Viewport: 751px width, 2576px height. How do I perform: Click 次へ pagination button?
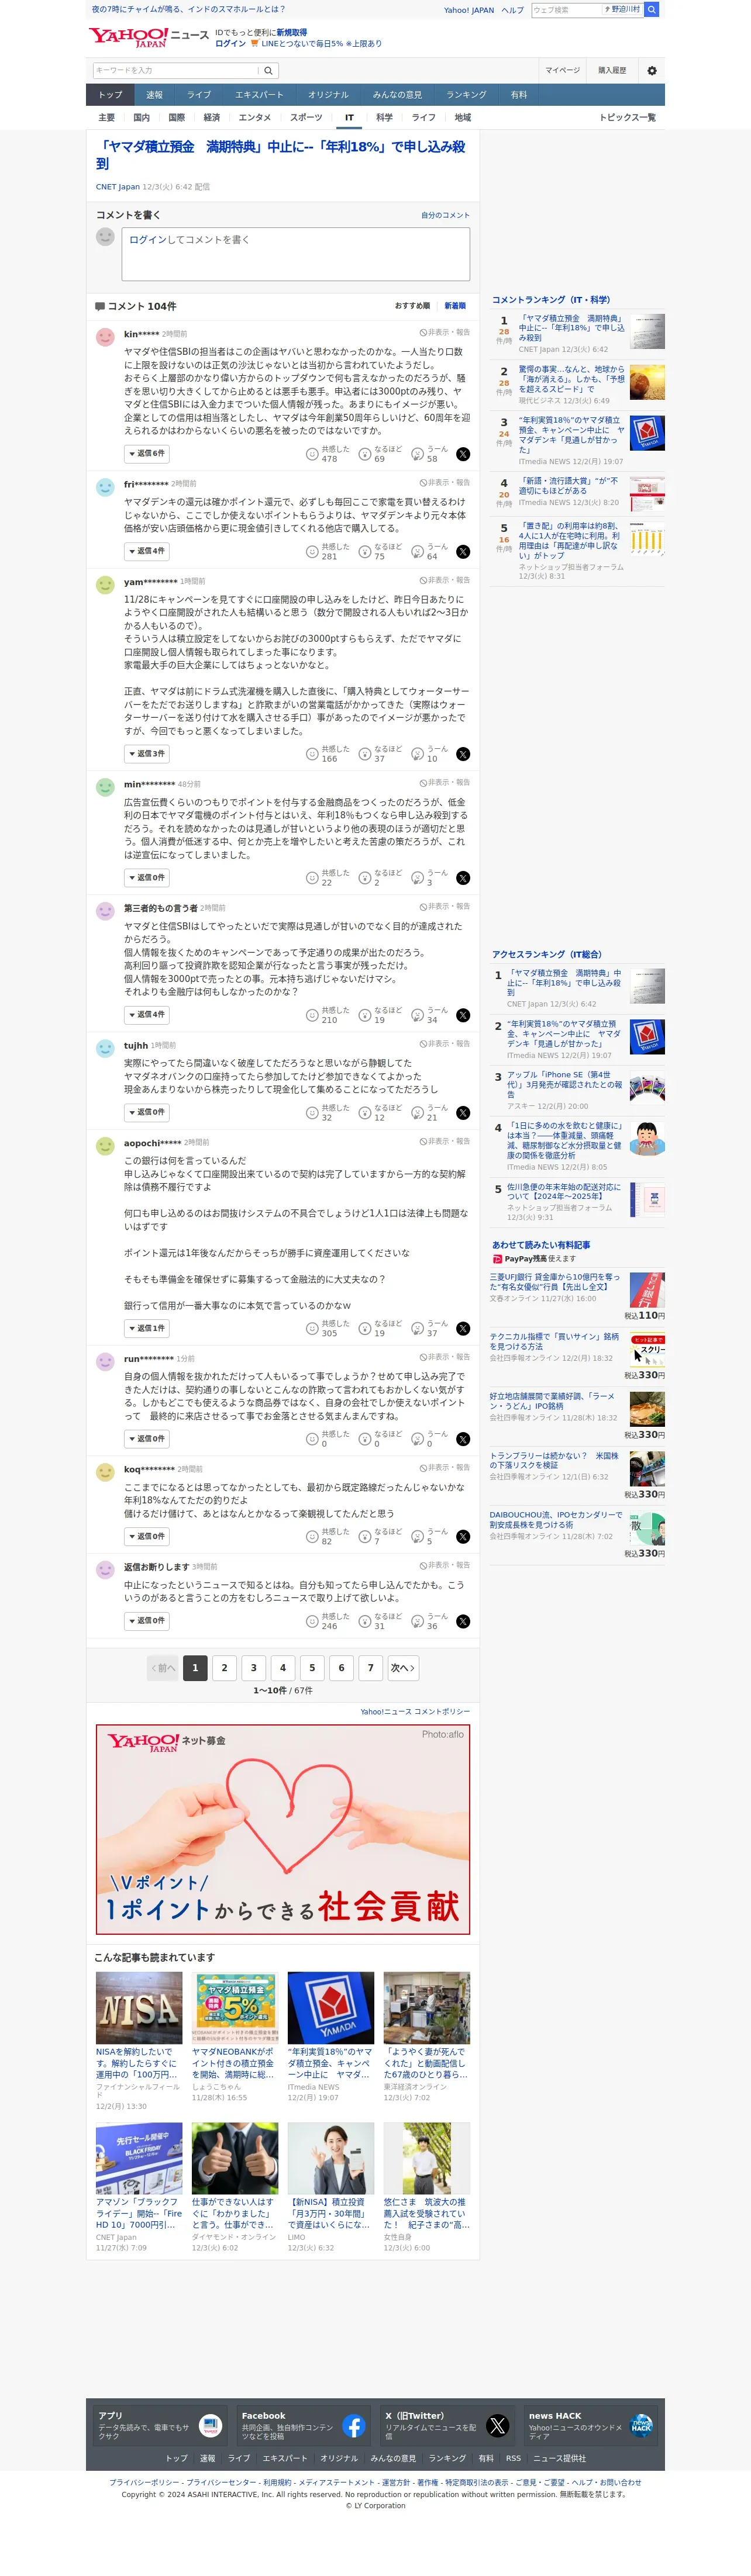[402, 1668]
